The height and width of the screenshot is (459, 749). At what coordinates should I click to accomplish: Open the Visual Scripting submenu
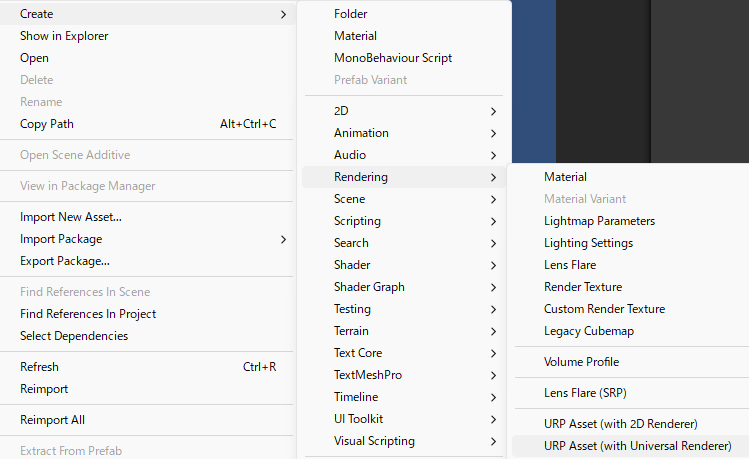374,441
